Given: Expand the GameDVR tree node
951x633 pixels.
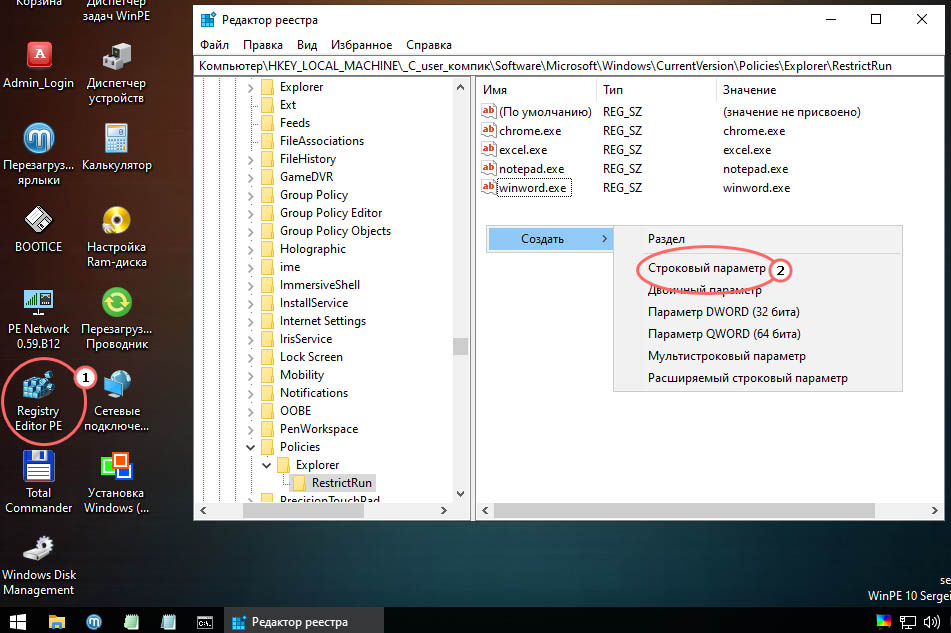Looking at the screenshot, I should click(250, 178).
